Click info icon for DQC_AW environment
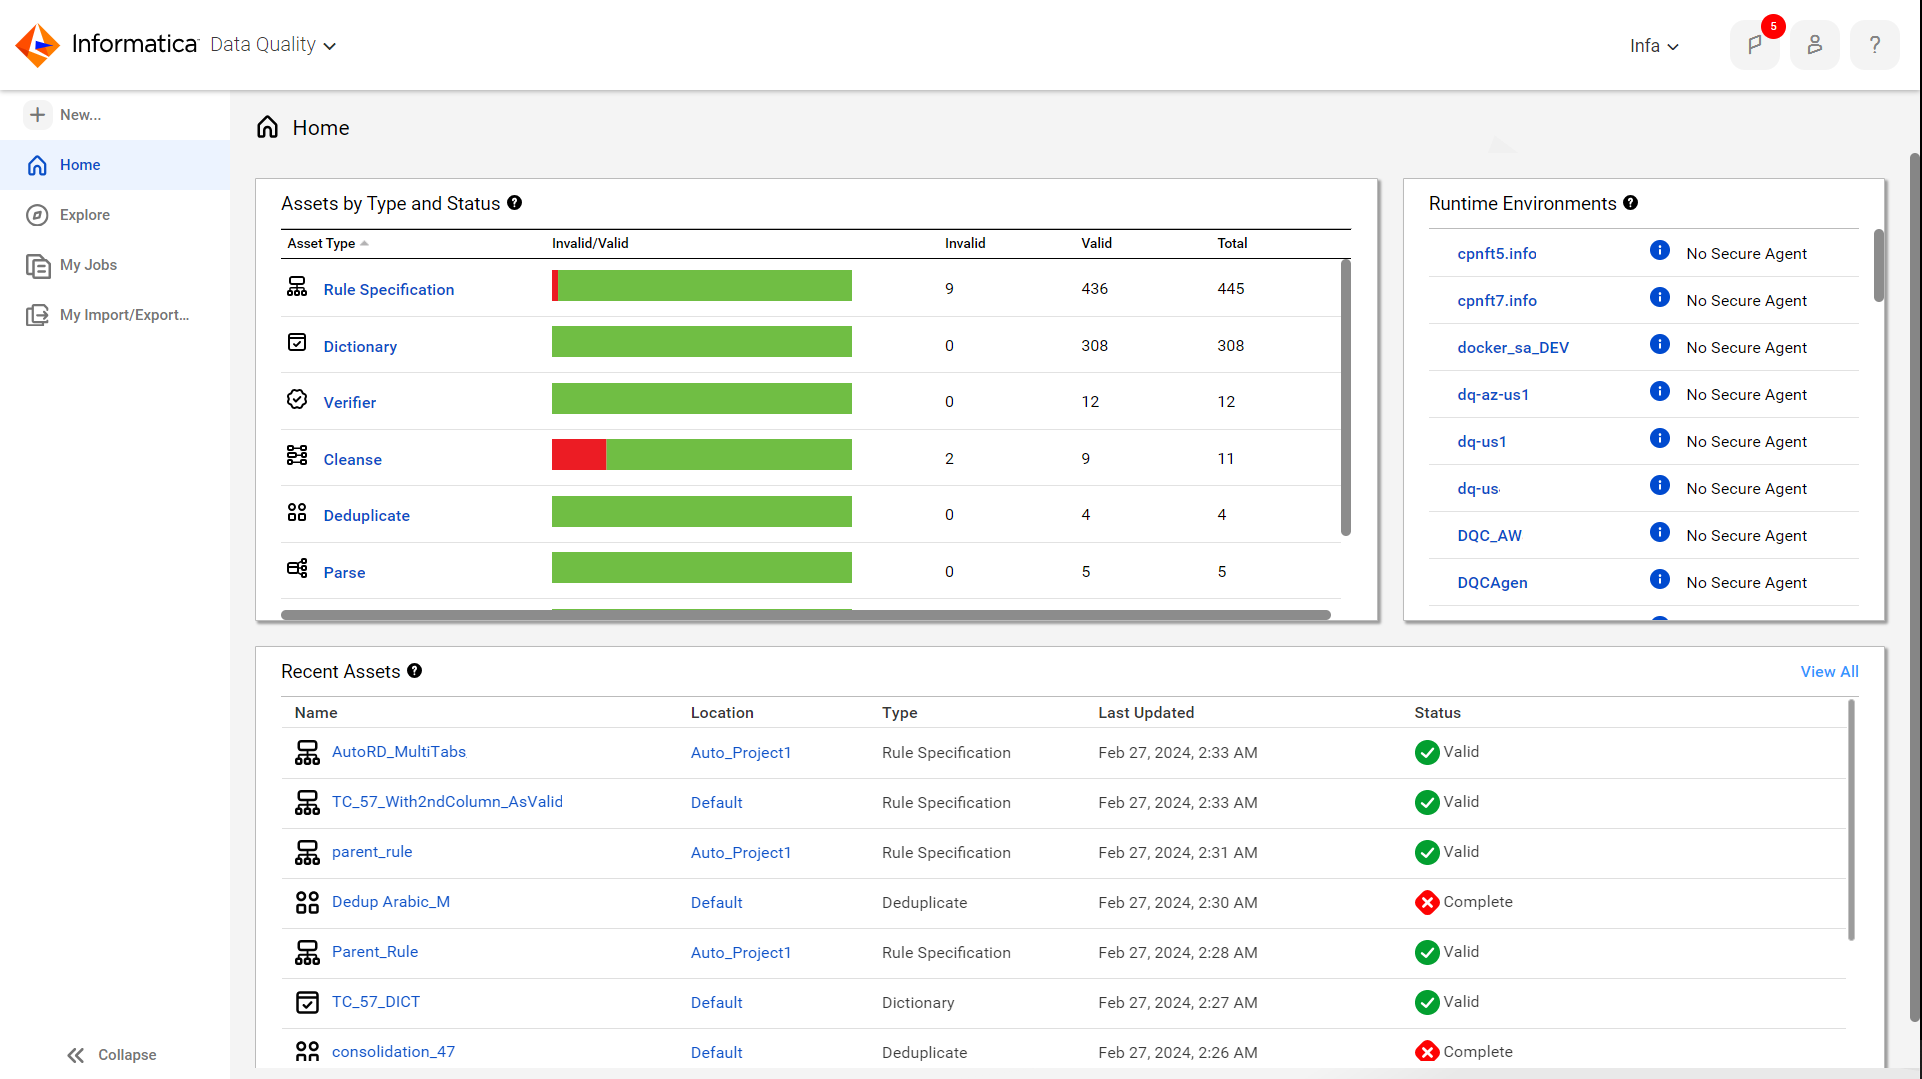 [x=1659, y=533]
